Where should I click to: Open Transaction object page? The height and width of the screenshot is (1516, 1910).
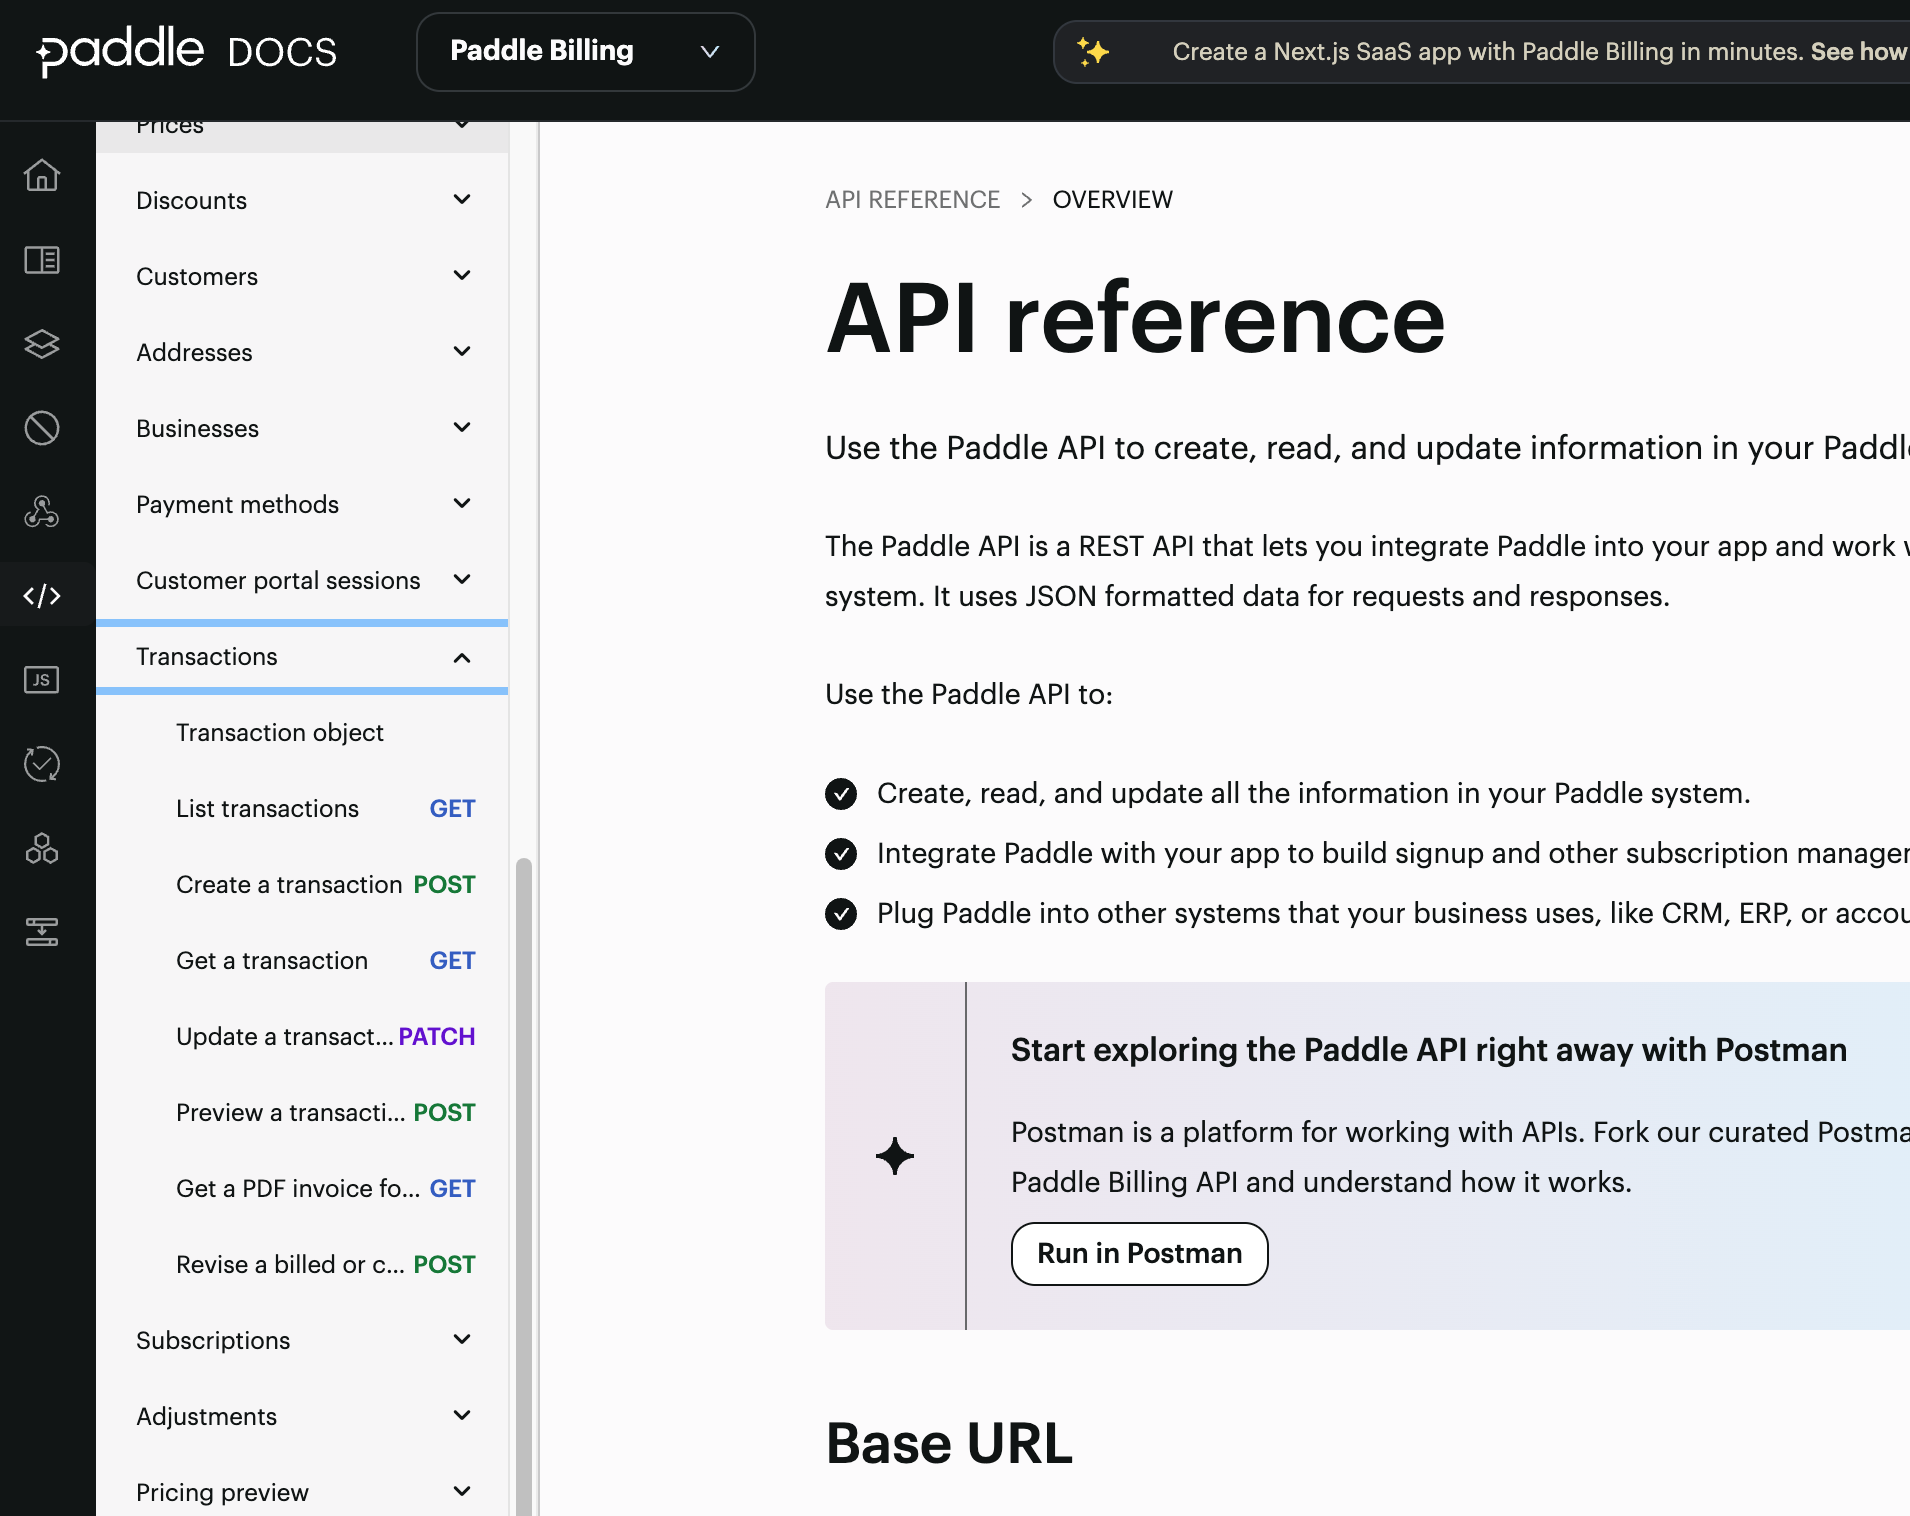302,732
